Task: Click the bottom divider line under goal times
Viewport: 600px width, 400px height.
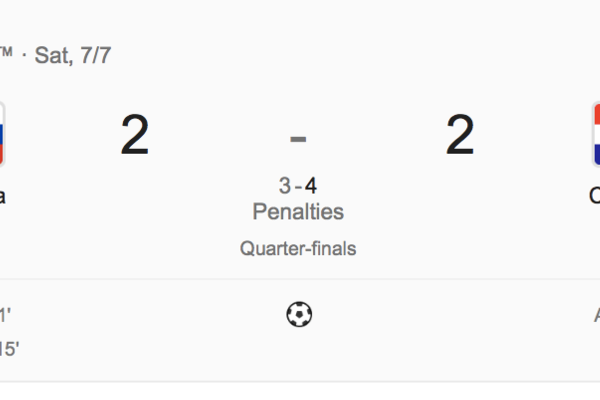Action: [x=300, y=380]
